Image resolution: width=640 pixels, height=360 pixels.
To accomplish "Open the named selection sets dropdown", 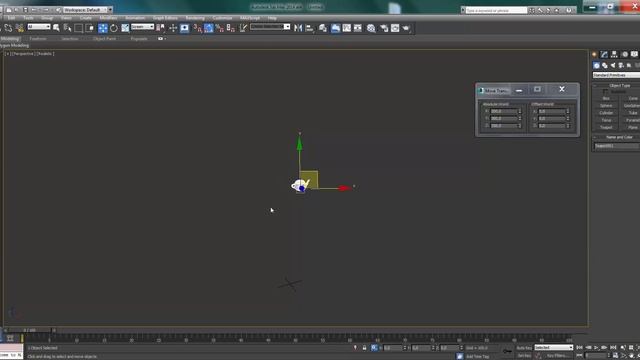I will pos(270,27).
